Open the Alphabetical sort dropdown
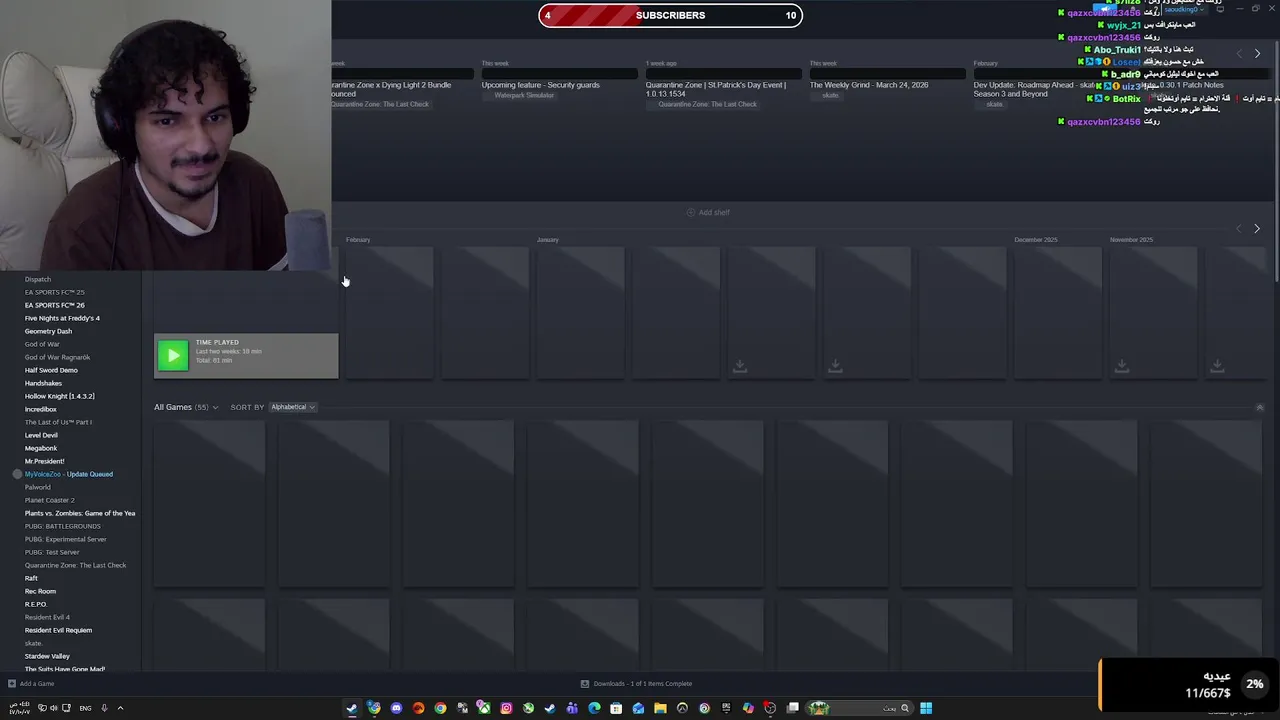The height and width of the screenshot is (720, 1280). (x=292, y=407)
